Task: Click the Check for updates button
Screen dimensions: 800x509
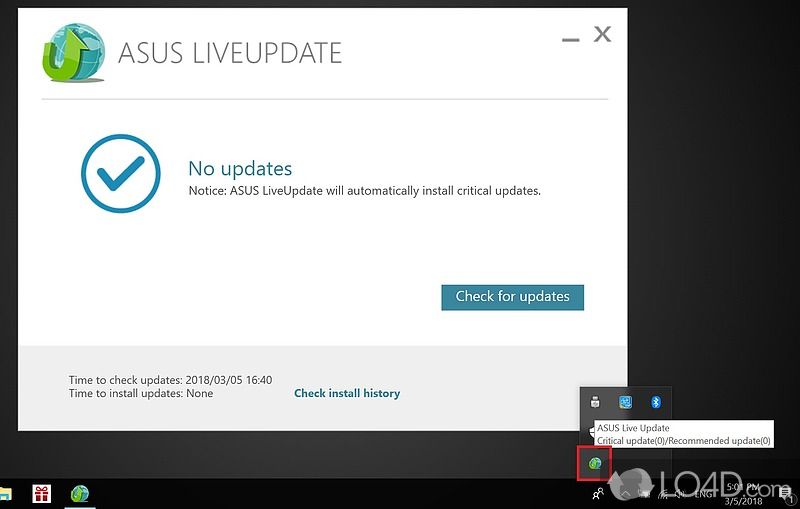Action: tap(512, 297)
